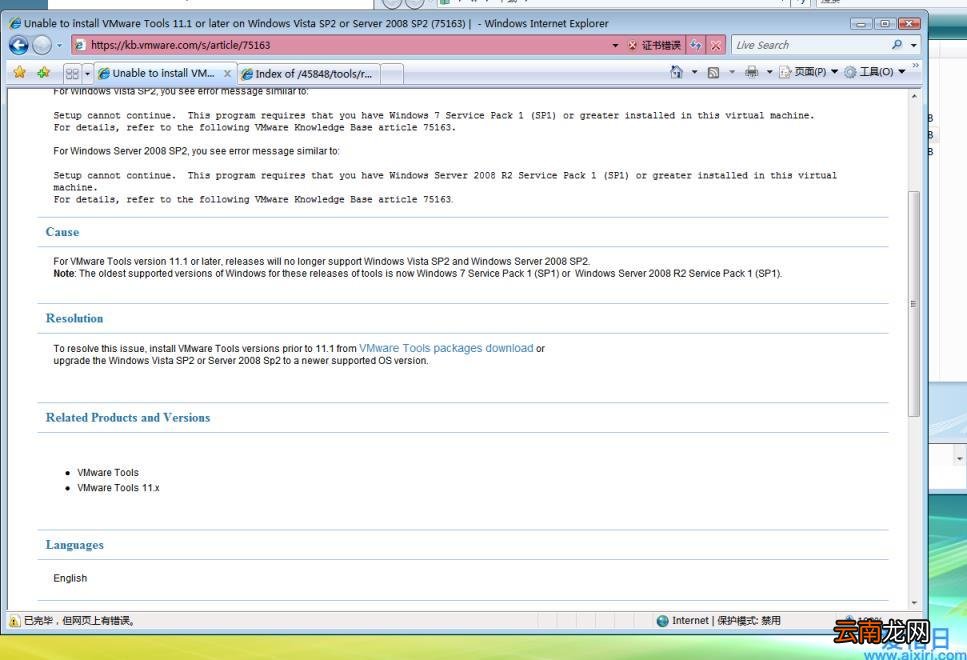Maximize the Internet Explorer window
The width and height of the screenshot is (967, 660).
884,23
